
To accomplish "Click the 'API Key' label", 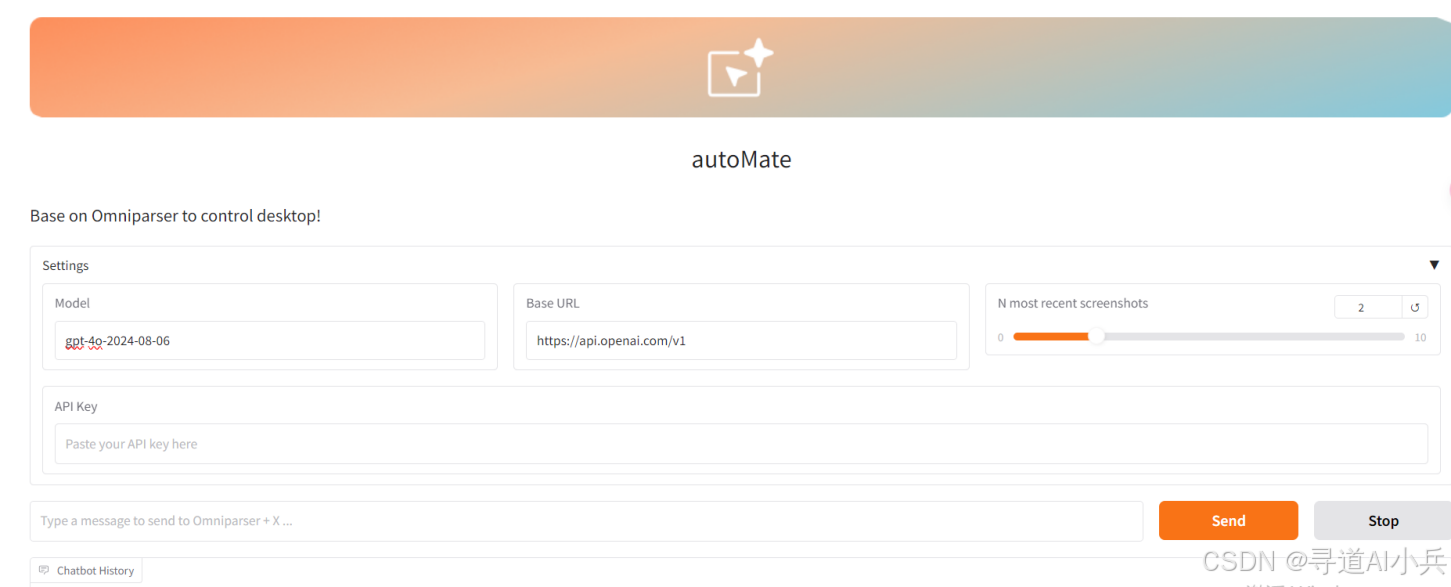I will click(76, 407).
